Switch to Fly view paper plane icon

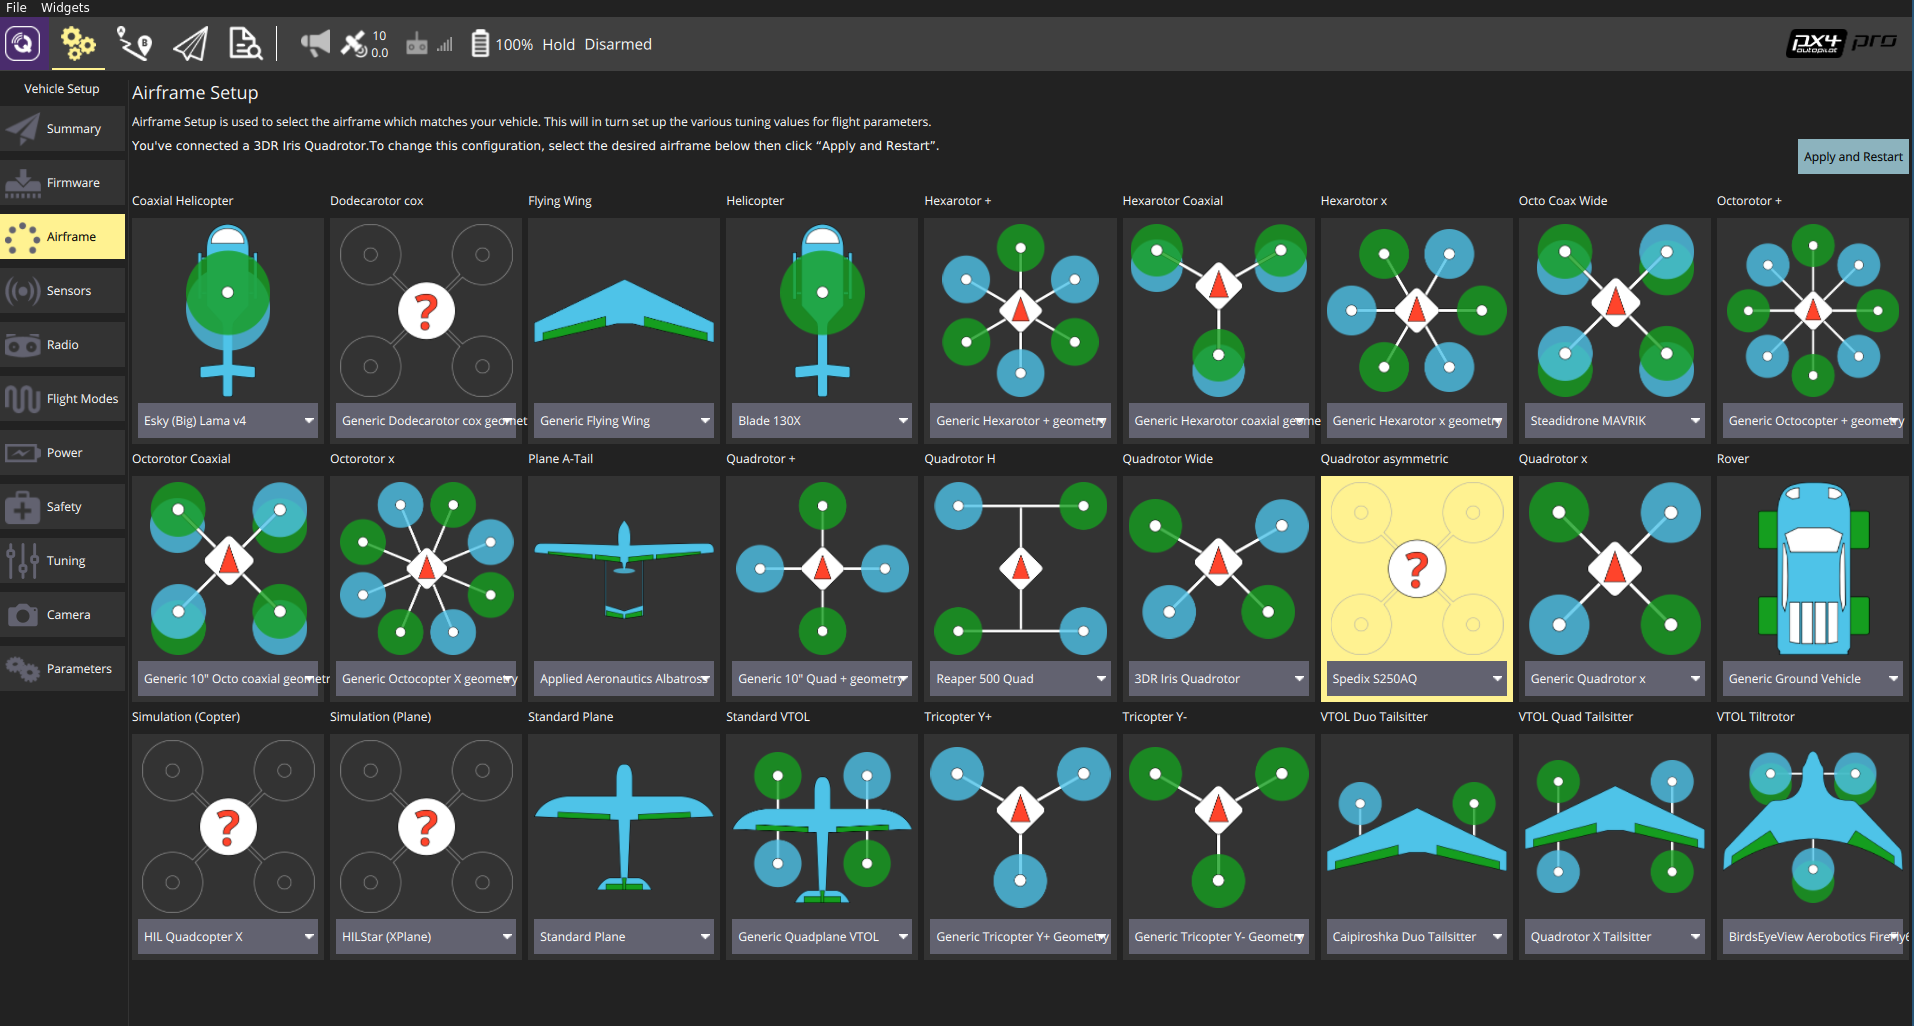tap(190, 44)
